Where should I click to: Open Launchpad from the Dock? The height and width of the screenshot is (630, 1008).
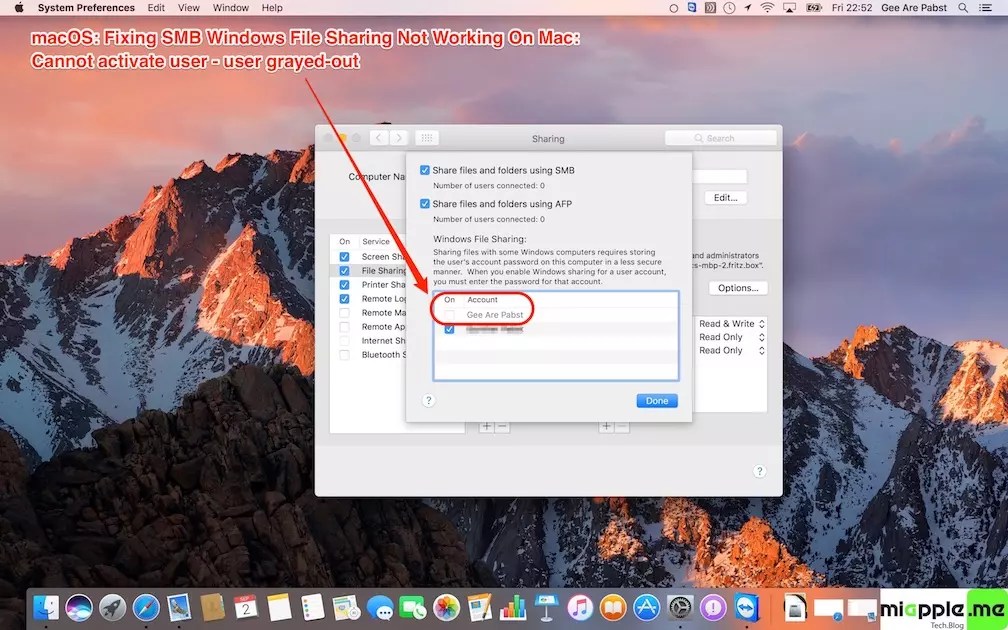[x=111, y=607]
